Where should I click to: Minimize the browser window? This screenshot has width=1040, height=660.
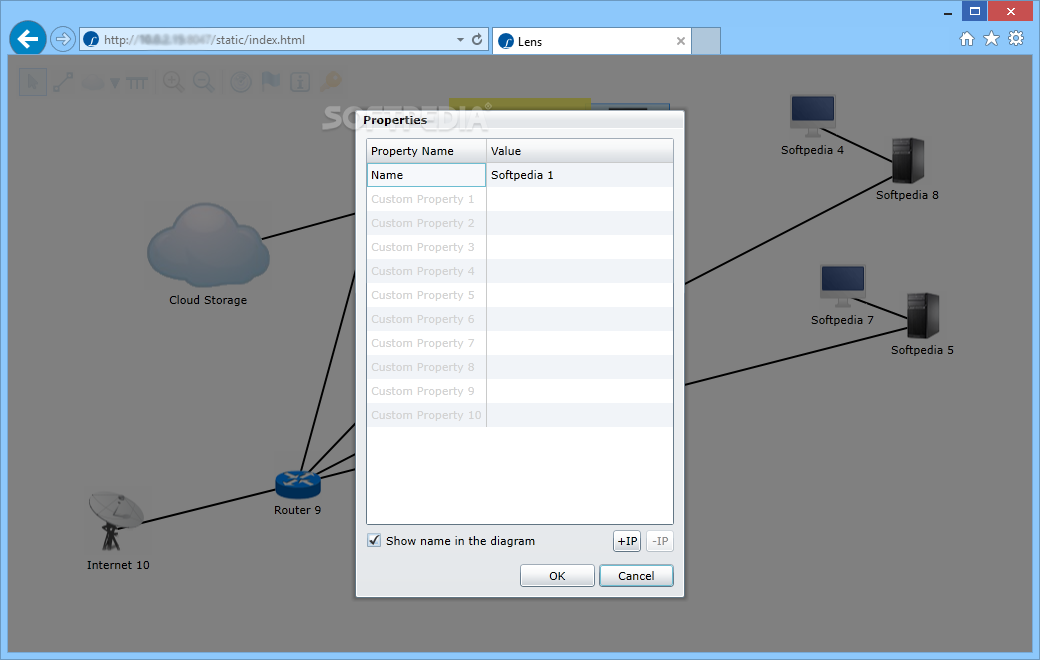(x=948, y=13)
